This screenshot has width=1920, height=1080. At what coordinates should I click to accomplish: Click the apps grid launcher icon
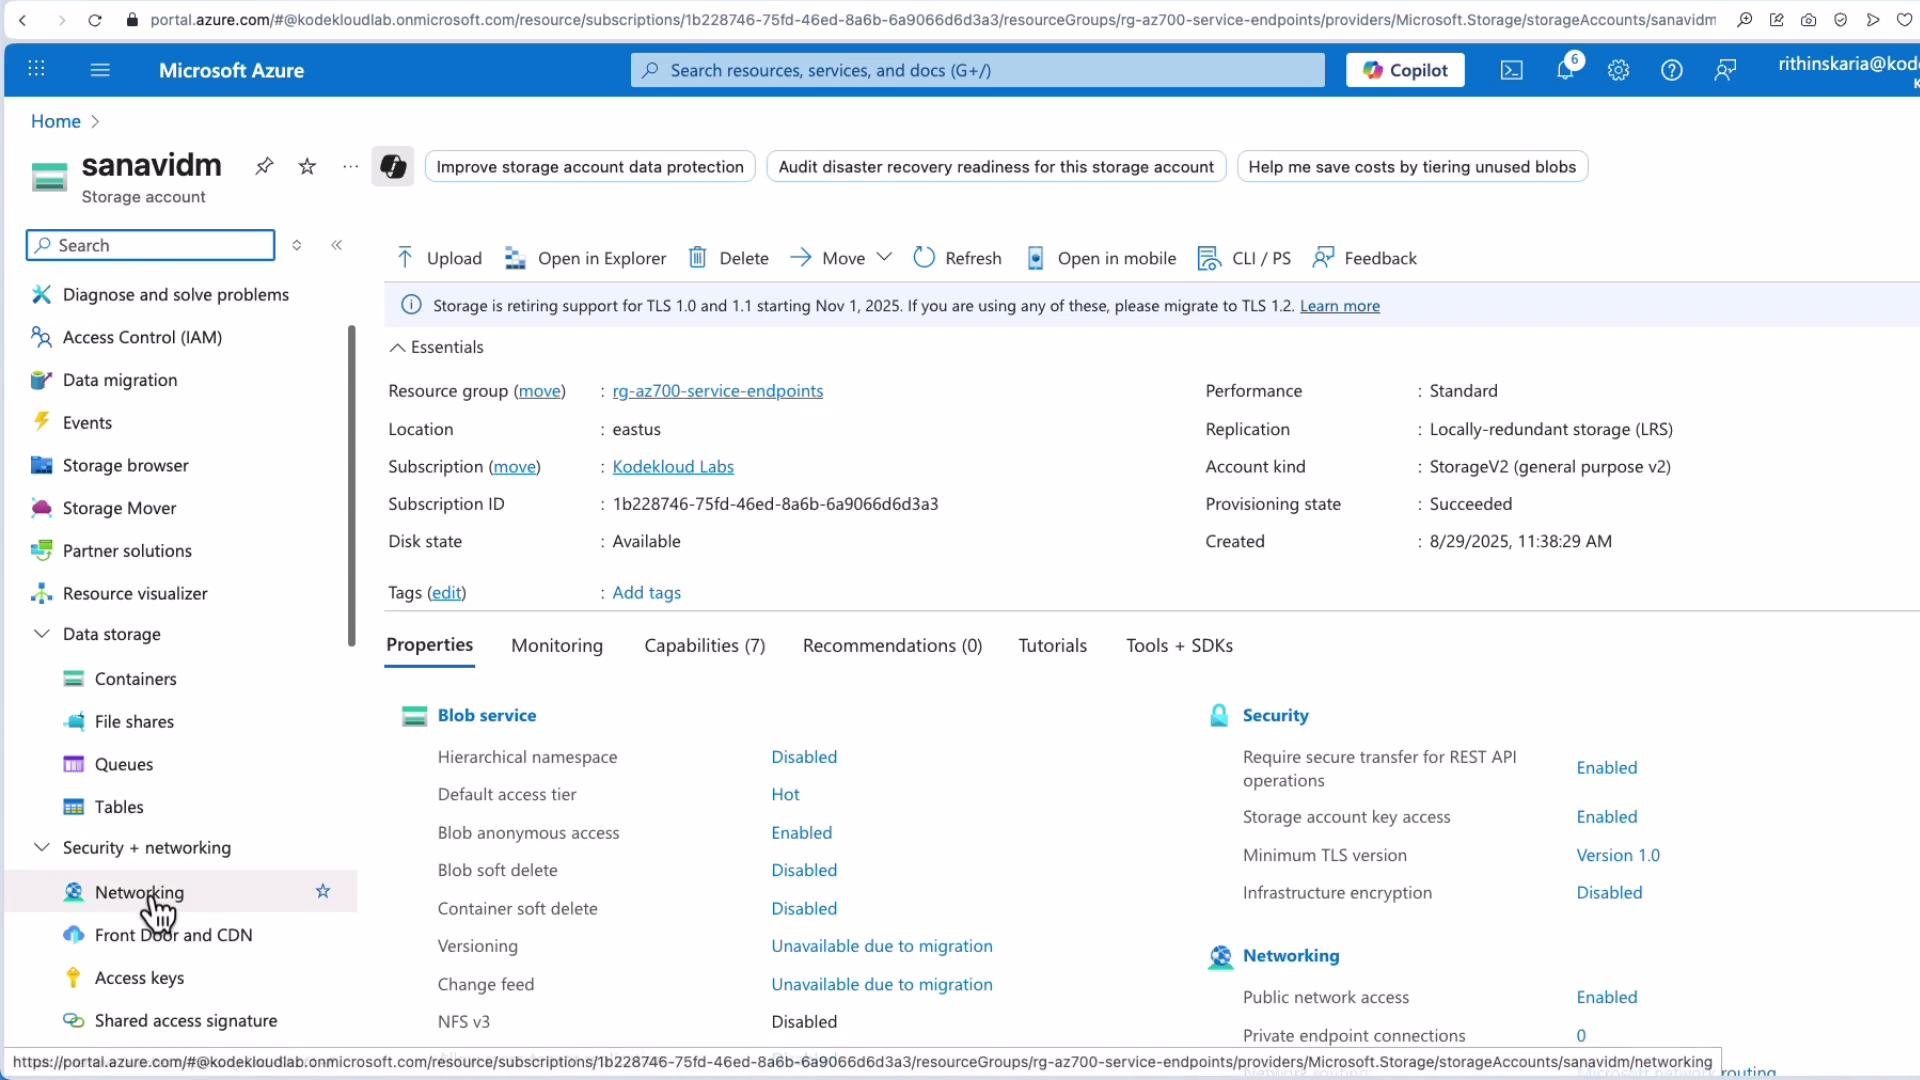click(36, 69)
